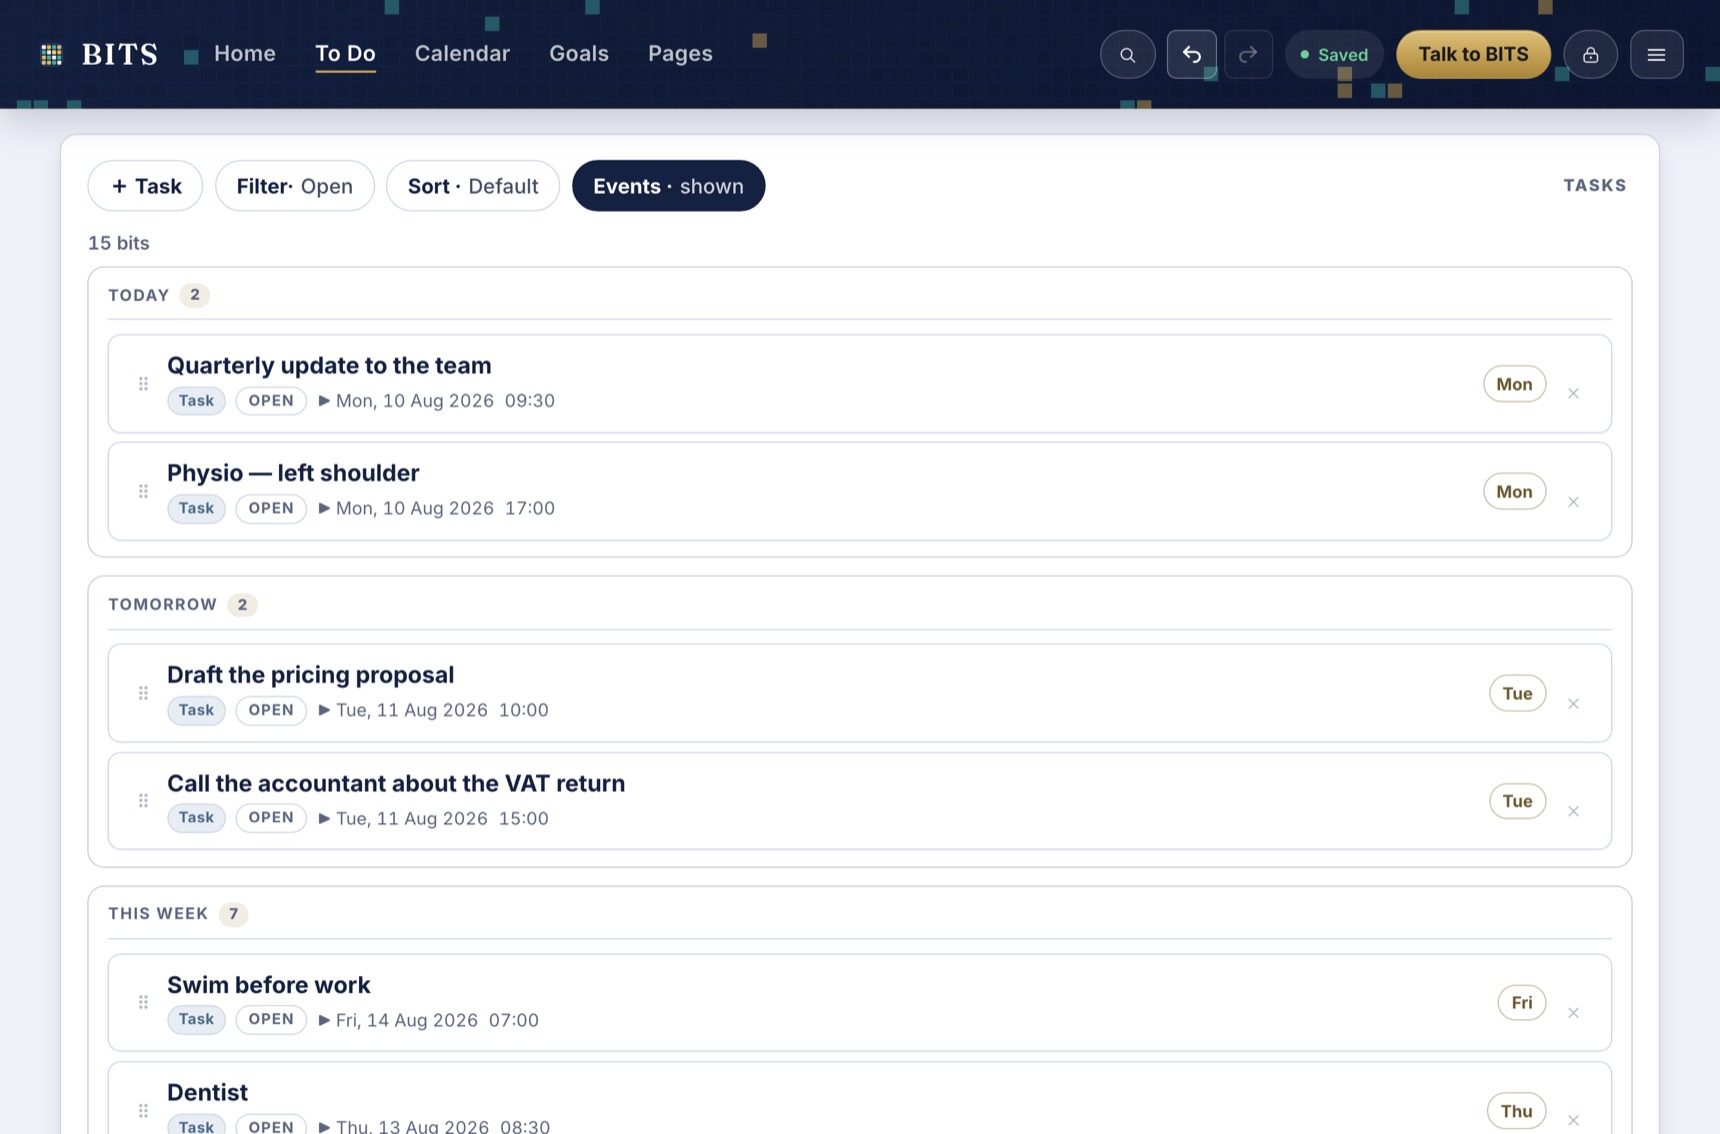
Task: Click the "15 bits" count text
Action: click(x=118, y=243)
